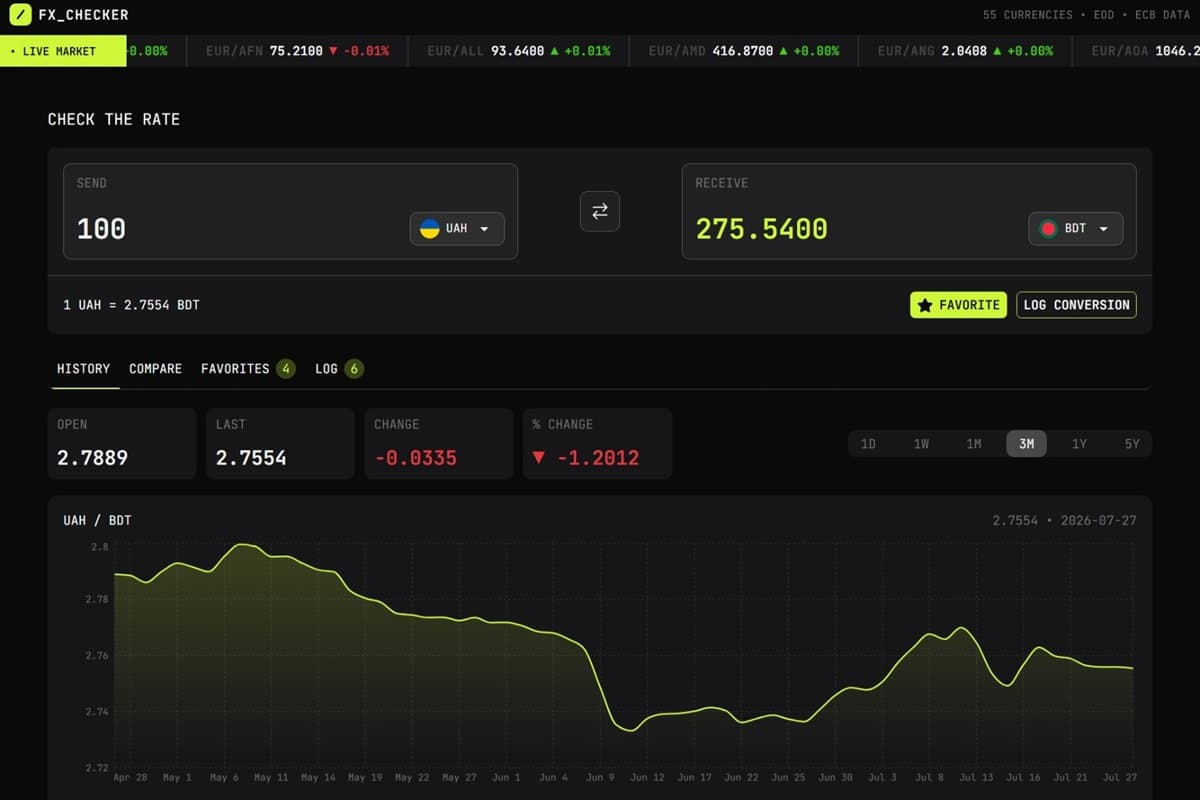Switch to the History tab
The image size is (1200, 800).
pyautogui.click(x=83, y=369)
